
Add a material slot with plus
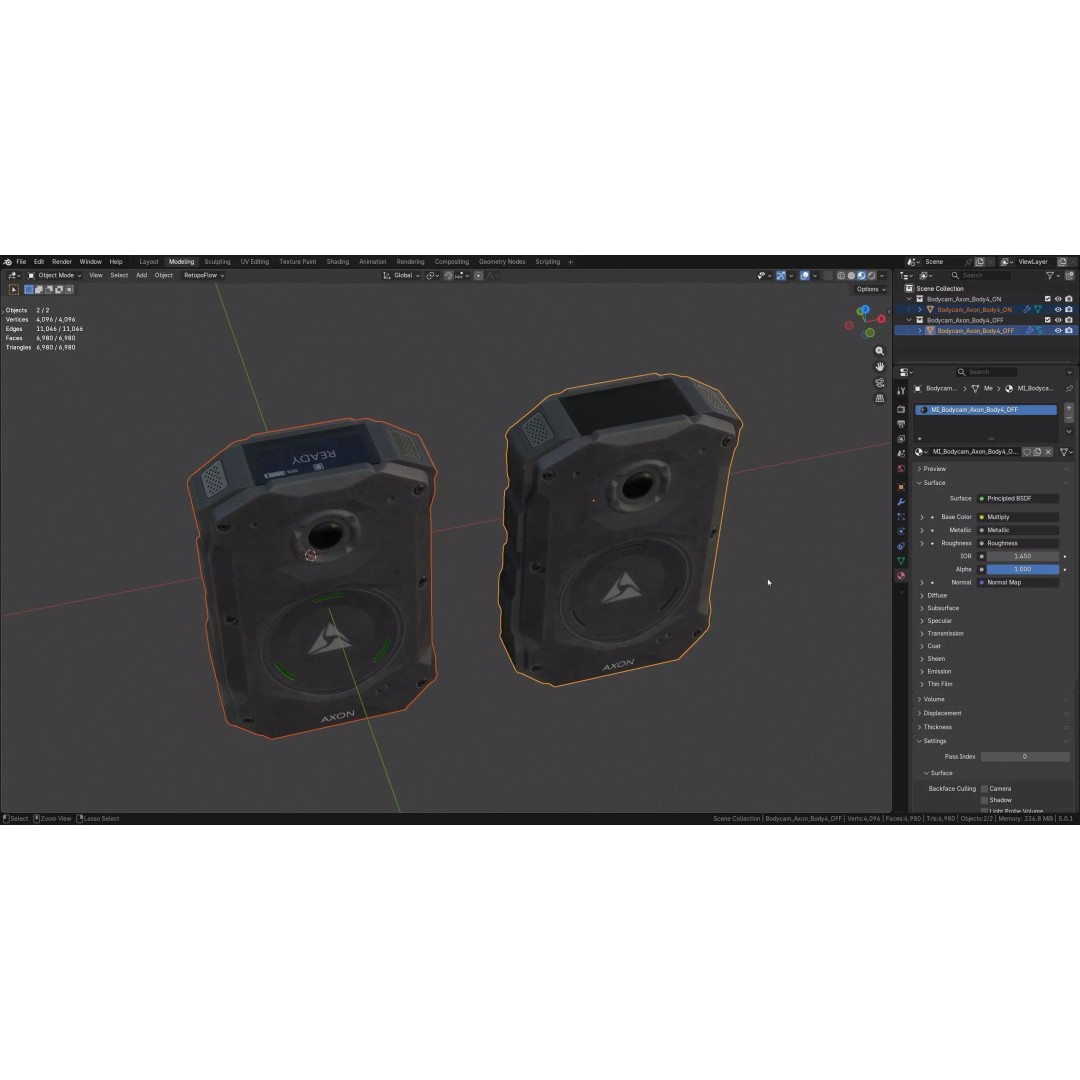(x=1069, y=408)
